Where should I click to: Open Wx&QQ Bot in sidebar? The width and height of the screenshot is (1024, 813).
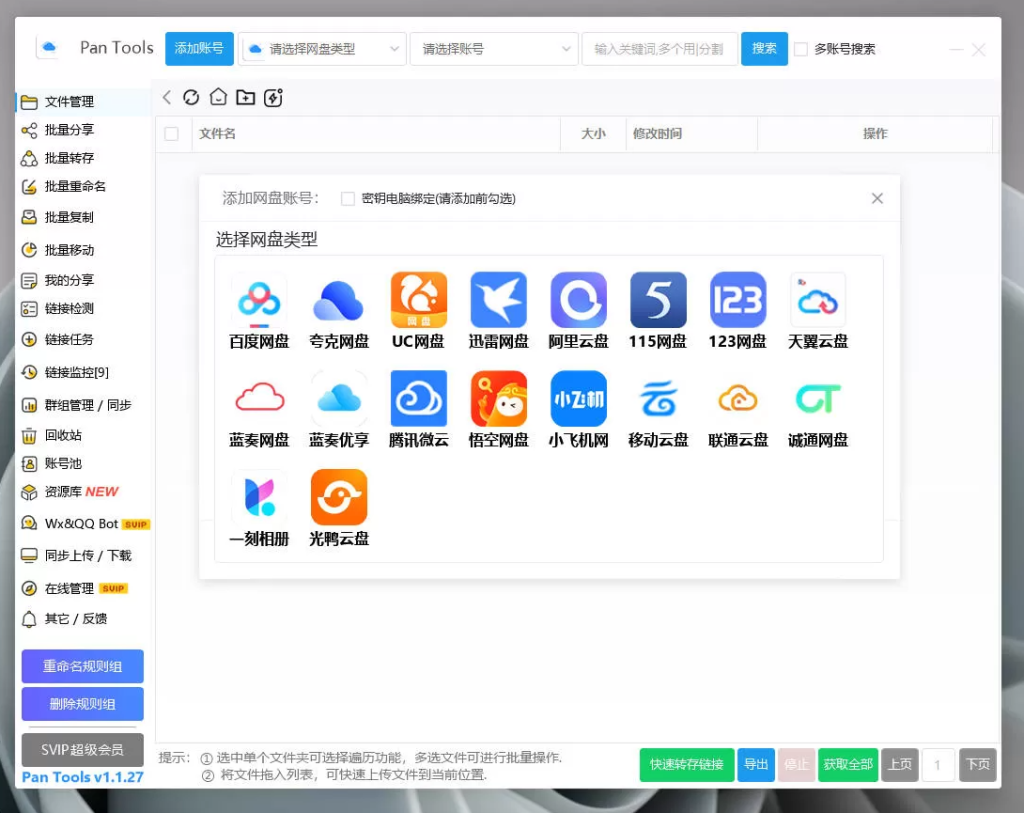coord(83,524)
